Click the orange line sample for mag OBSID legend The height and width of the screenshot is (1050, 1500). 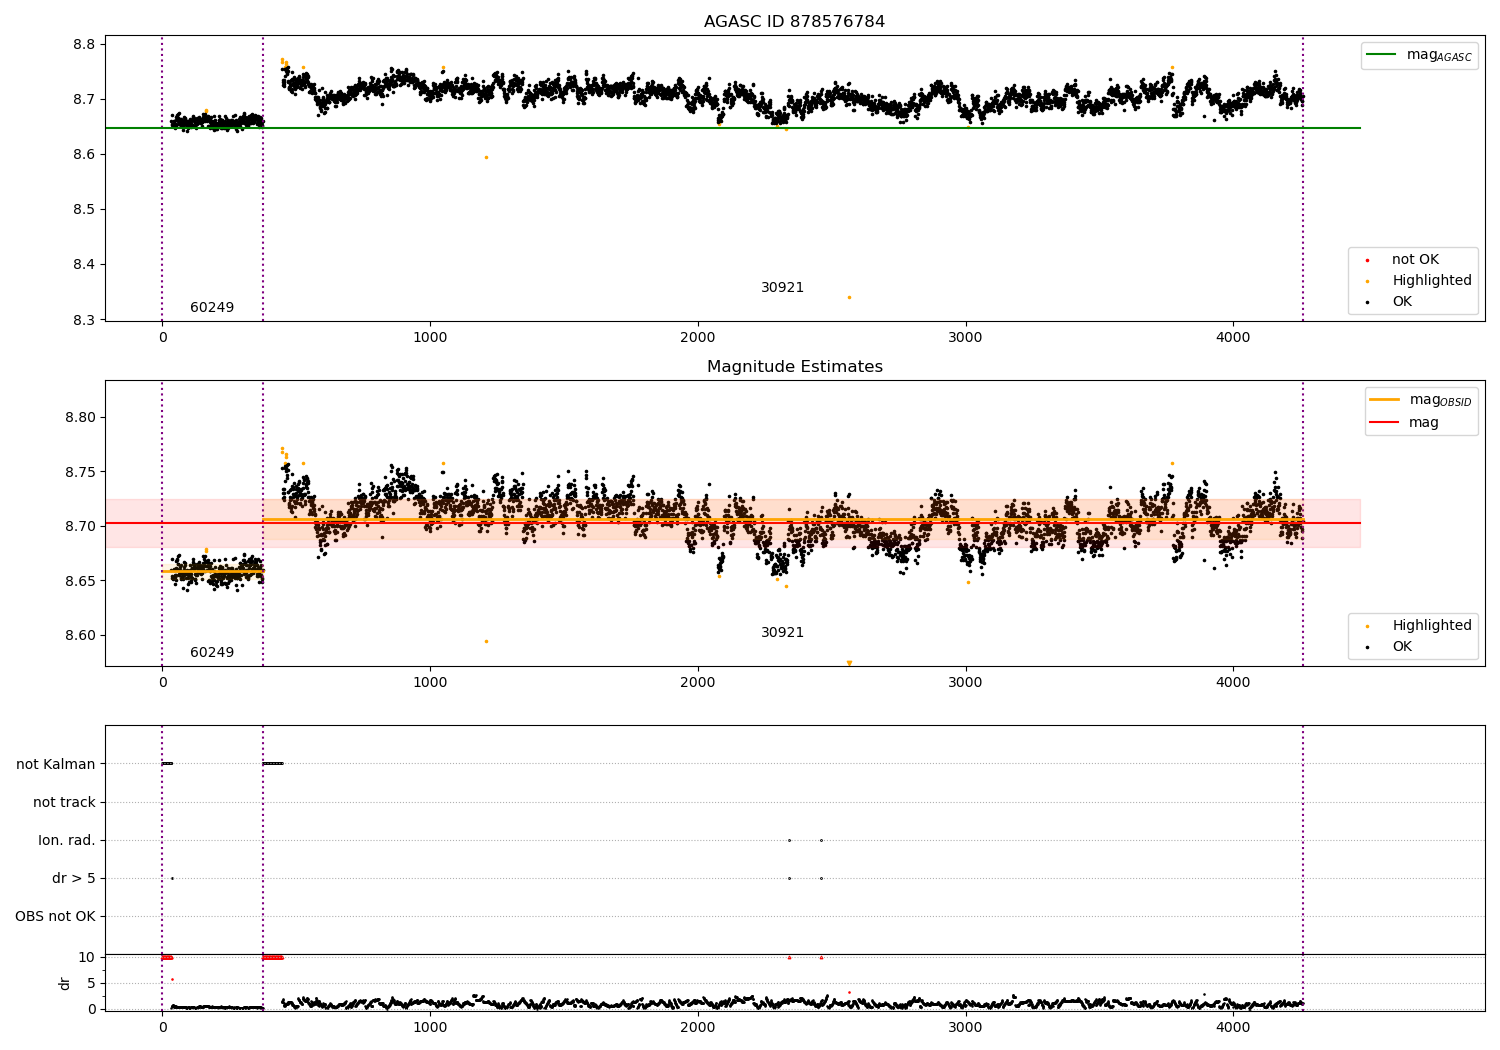[x=1384, y=400]
